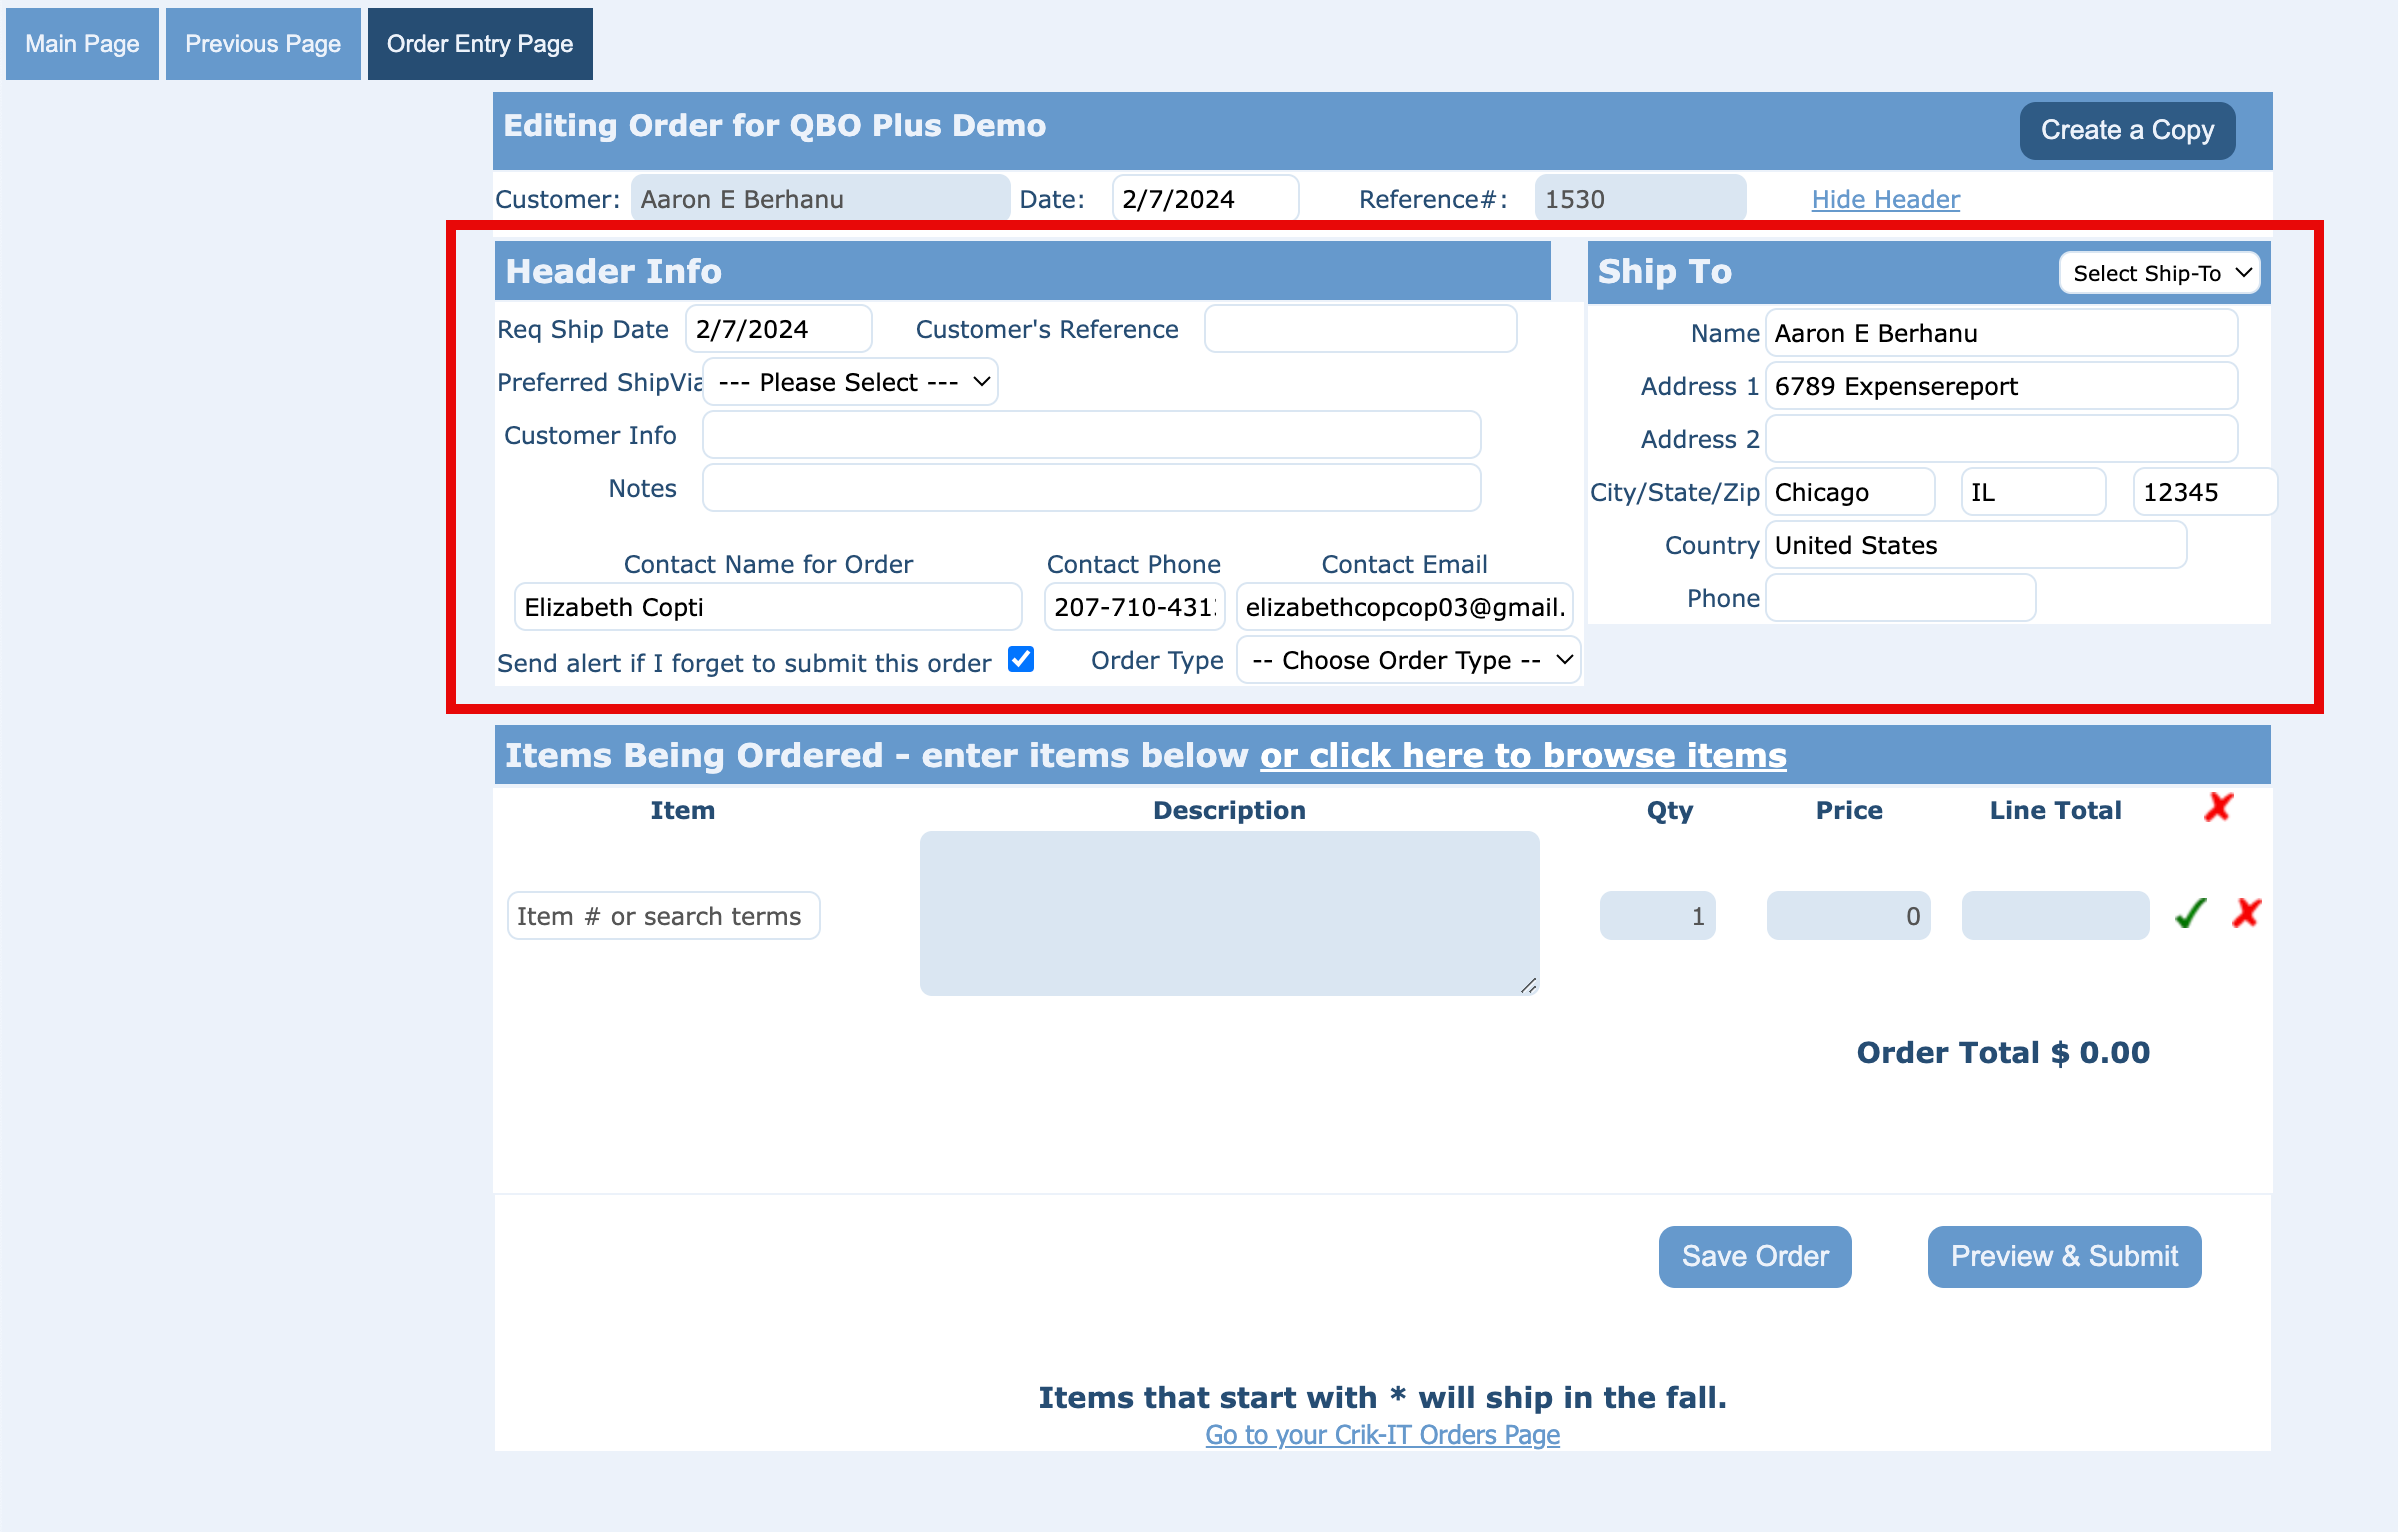This screenshot has height=1532, width=2398.
Task: Click the Preview & Submit button
Action: pos(2064,1256)
